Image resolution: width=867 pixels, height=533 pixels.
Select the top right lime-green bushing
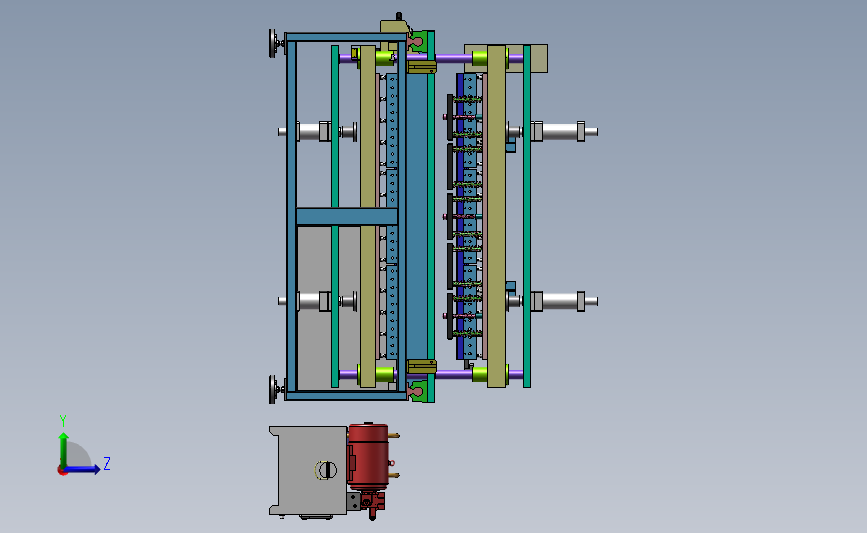pos(479,58)
